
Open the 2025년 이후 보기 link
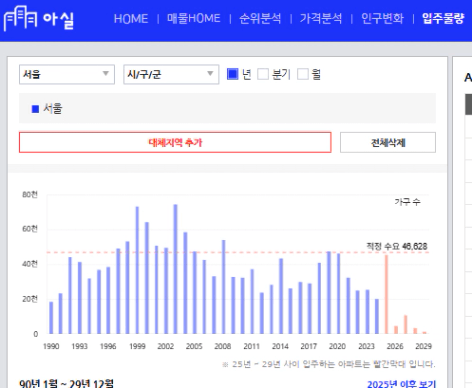[402, 384]
